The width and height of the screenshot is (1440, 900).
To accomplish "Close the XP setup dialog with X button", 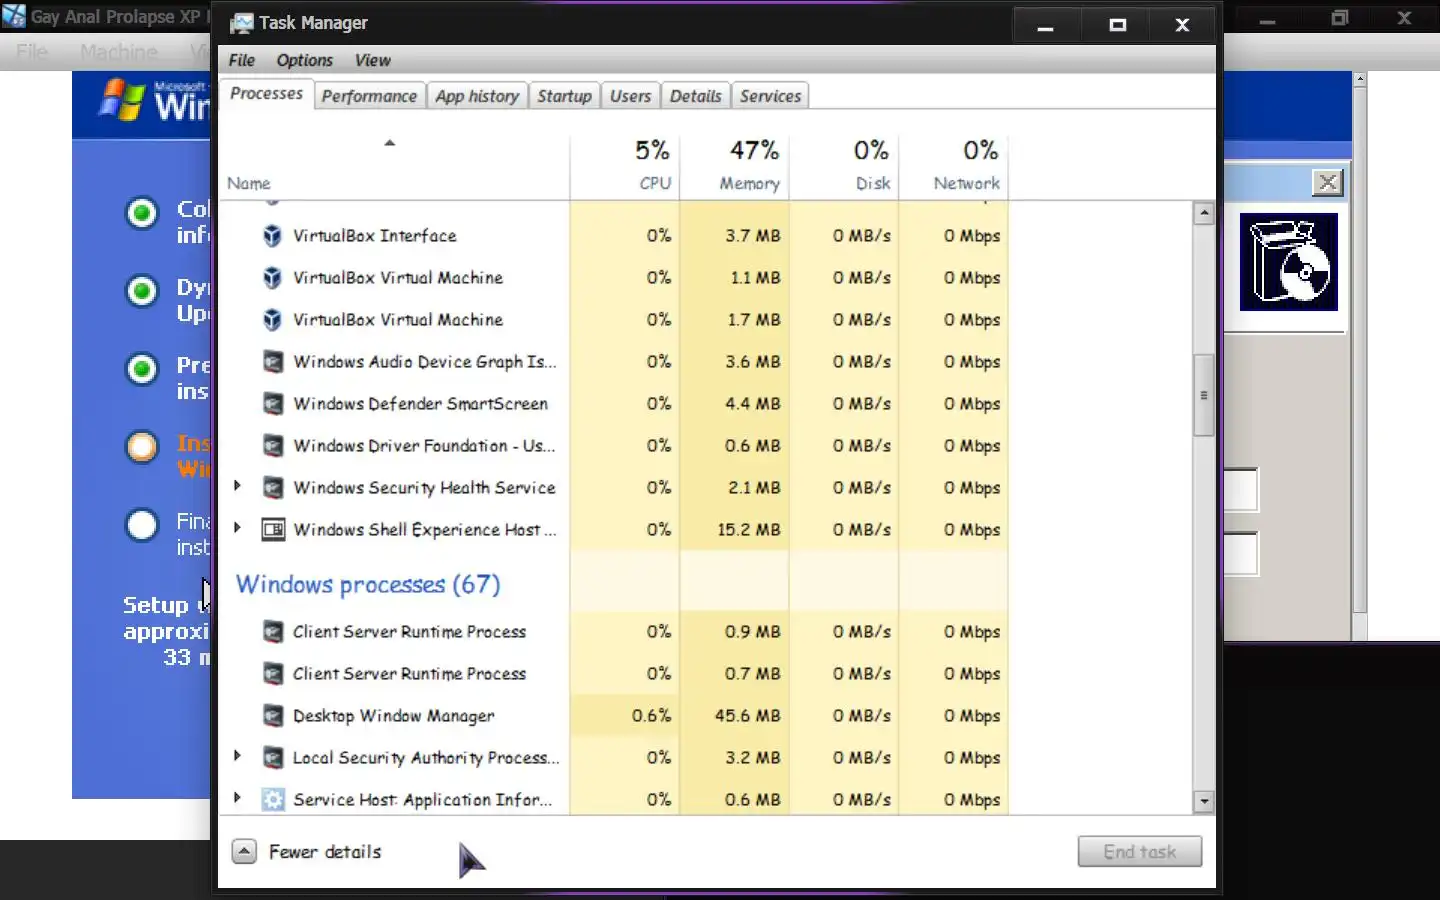I will [1327, 182].
